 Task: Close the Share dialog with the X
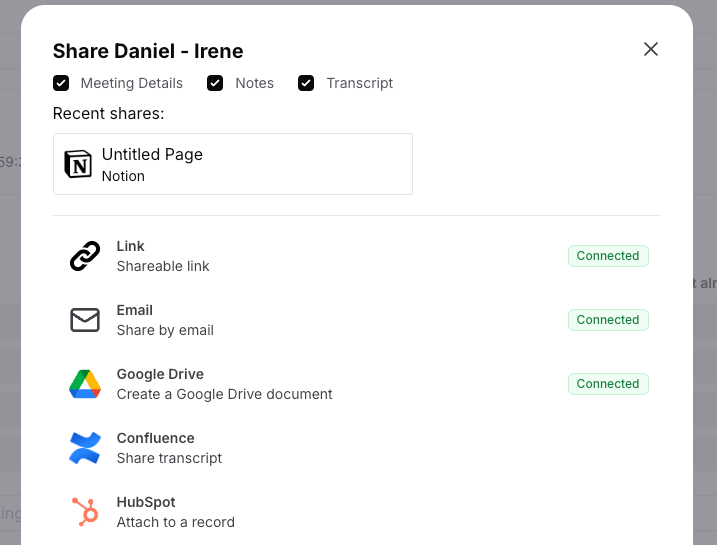tap(651, 49)
